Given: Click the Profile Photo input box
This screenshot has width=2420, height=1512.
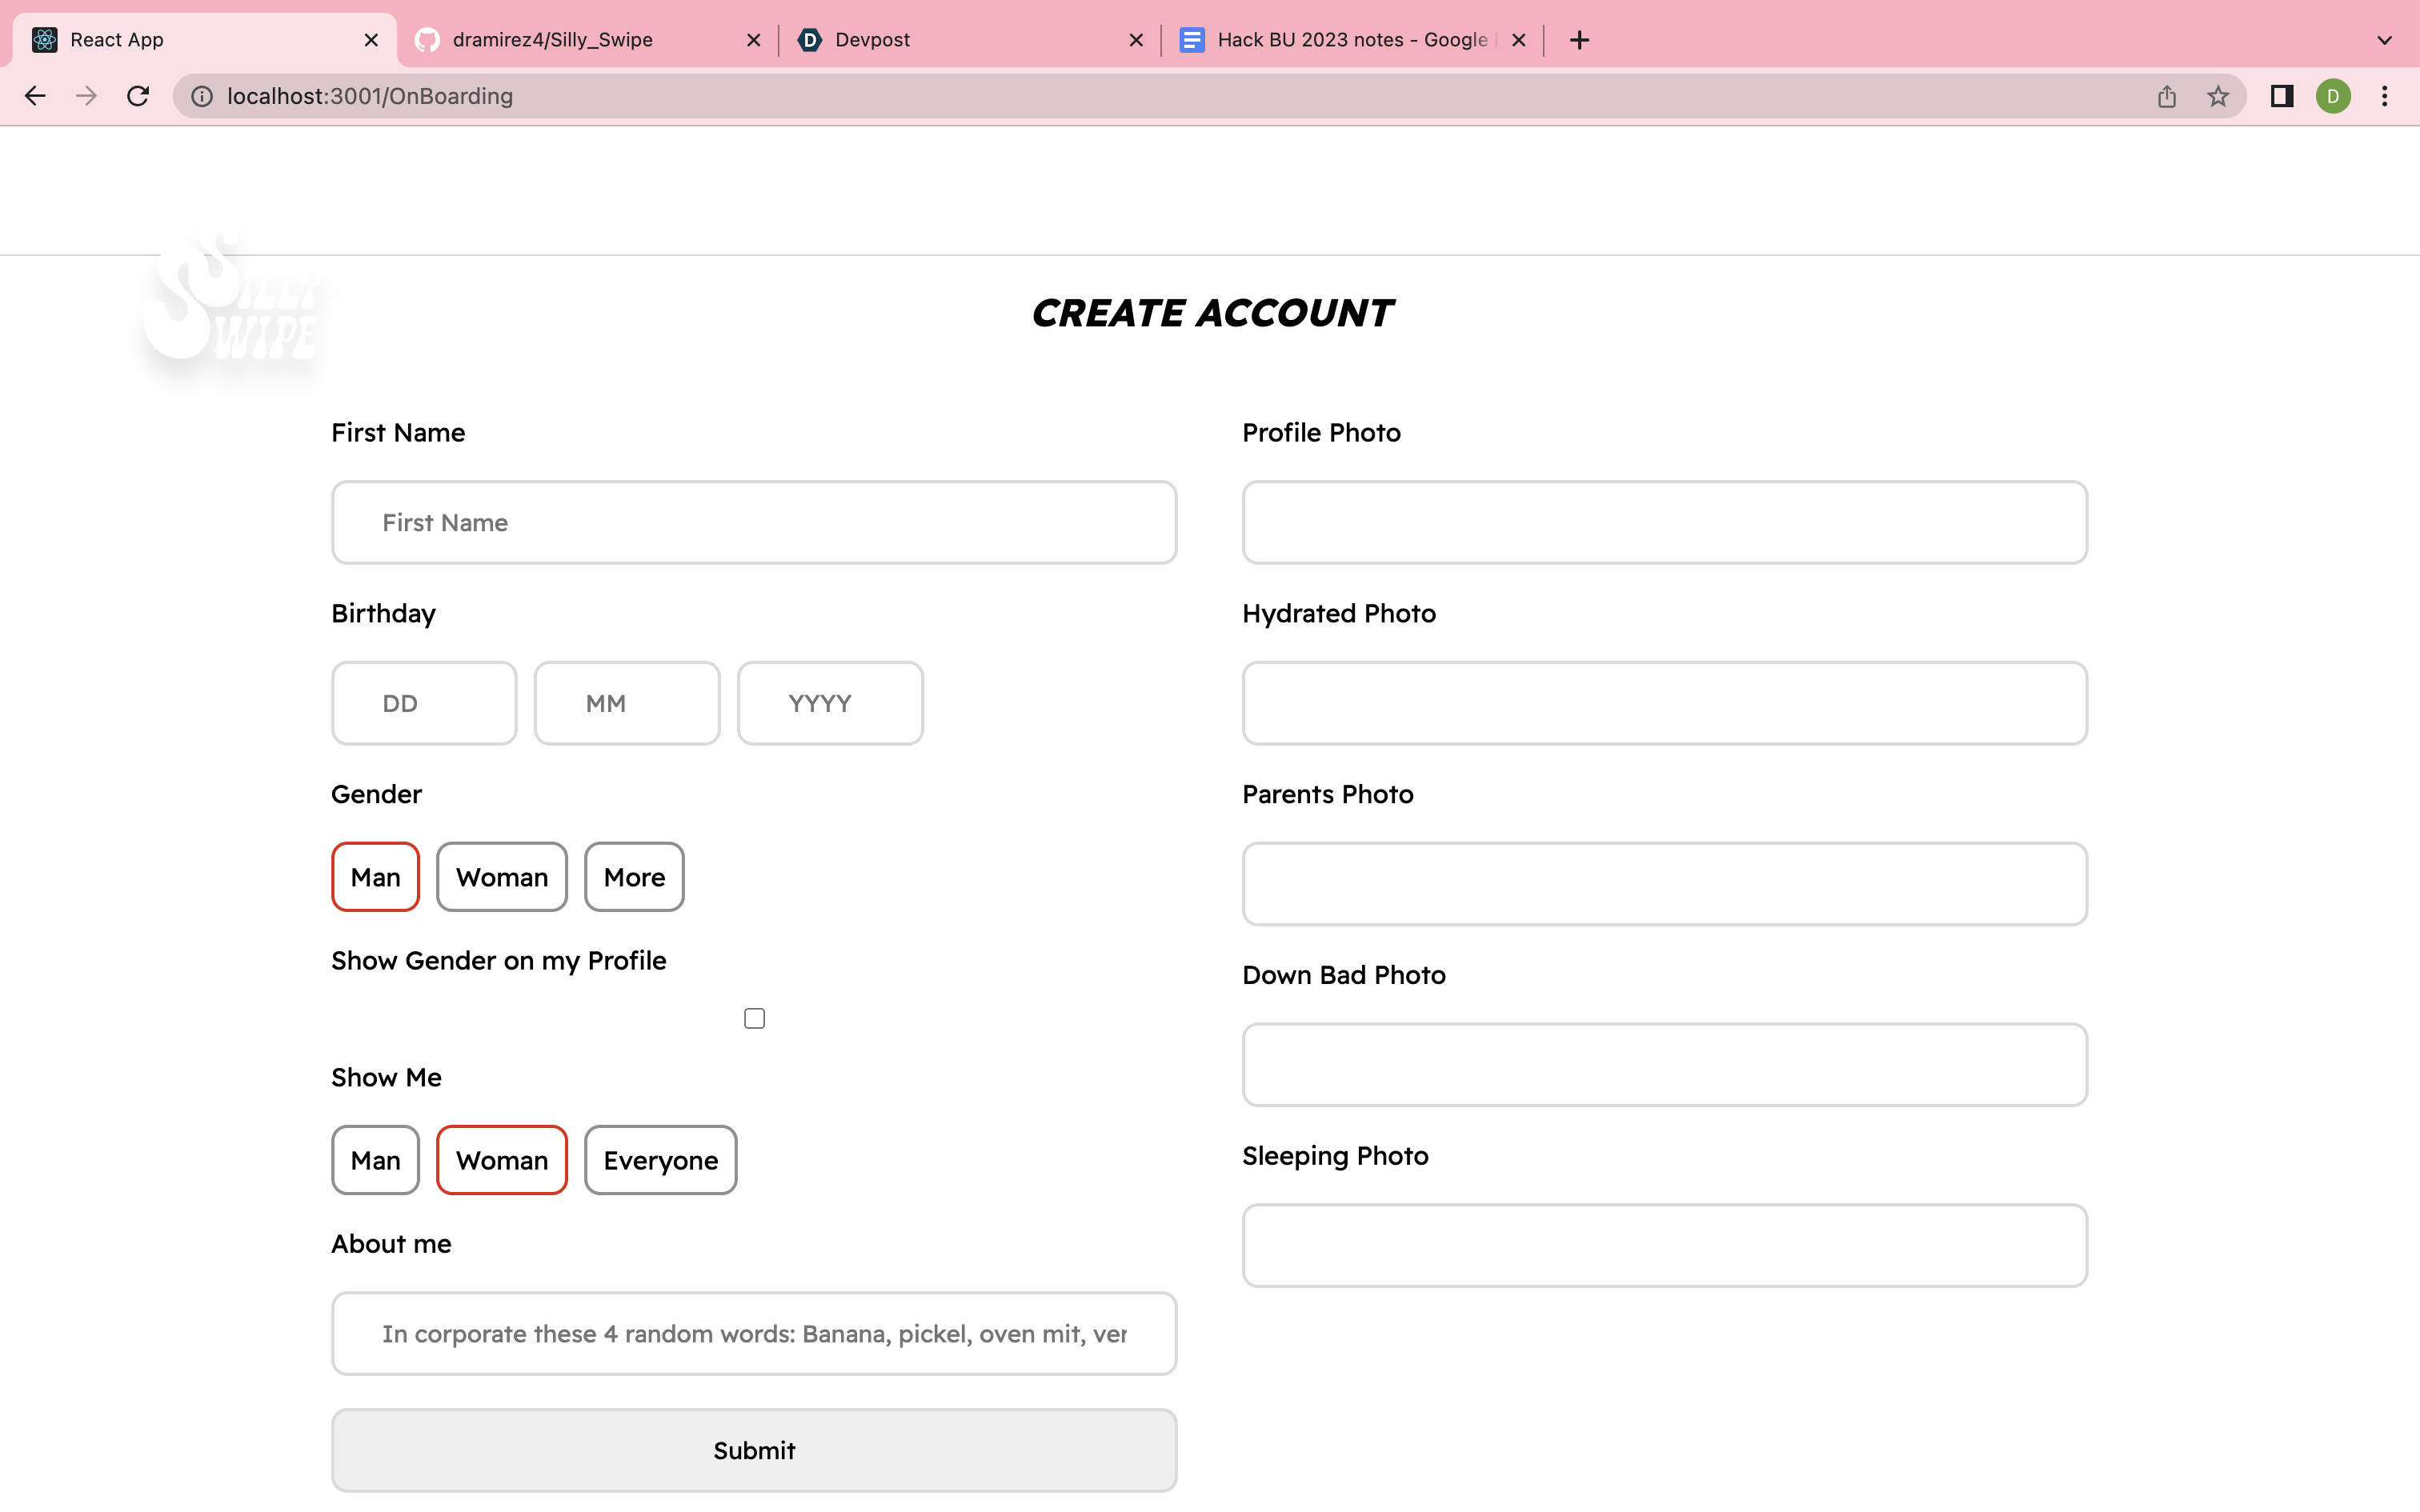Looking at the screenshot, I should click(x=1664, y=522).
